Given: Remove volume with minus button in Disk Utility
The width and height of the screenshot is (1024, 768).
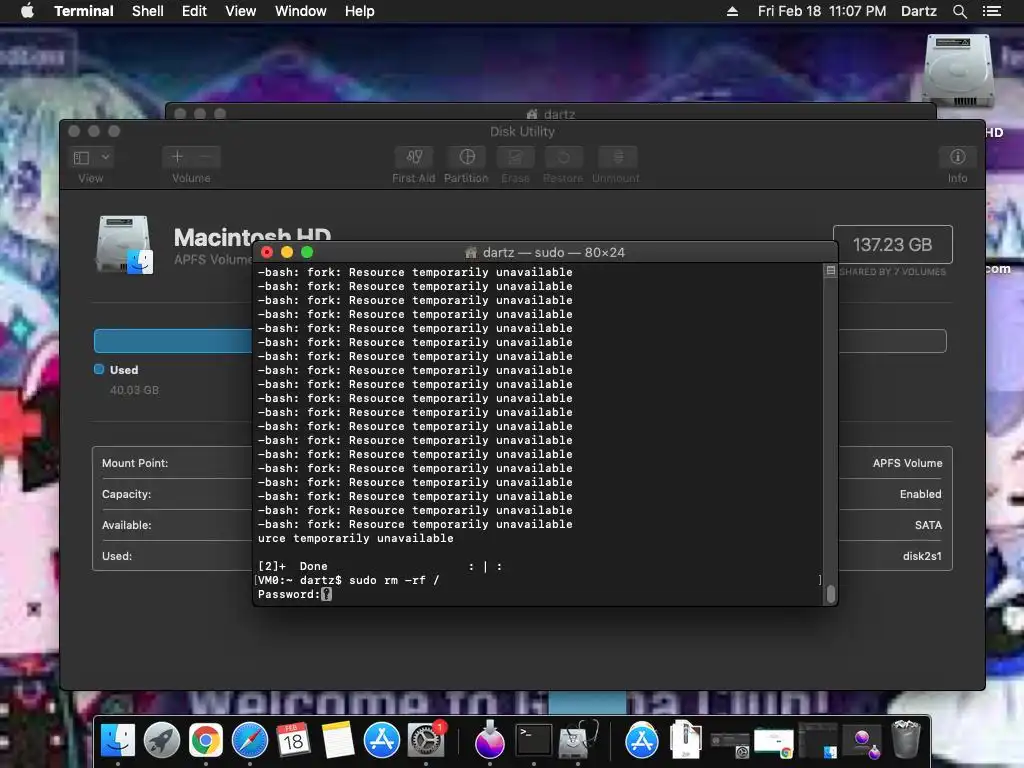Looking at the screenshot, I should click(x=206, y=157).
